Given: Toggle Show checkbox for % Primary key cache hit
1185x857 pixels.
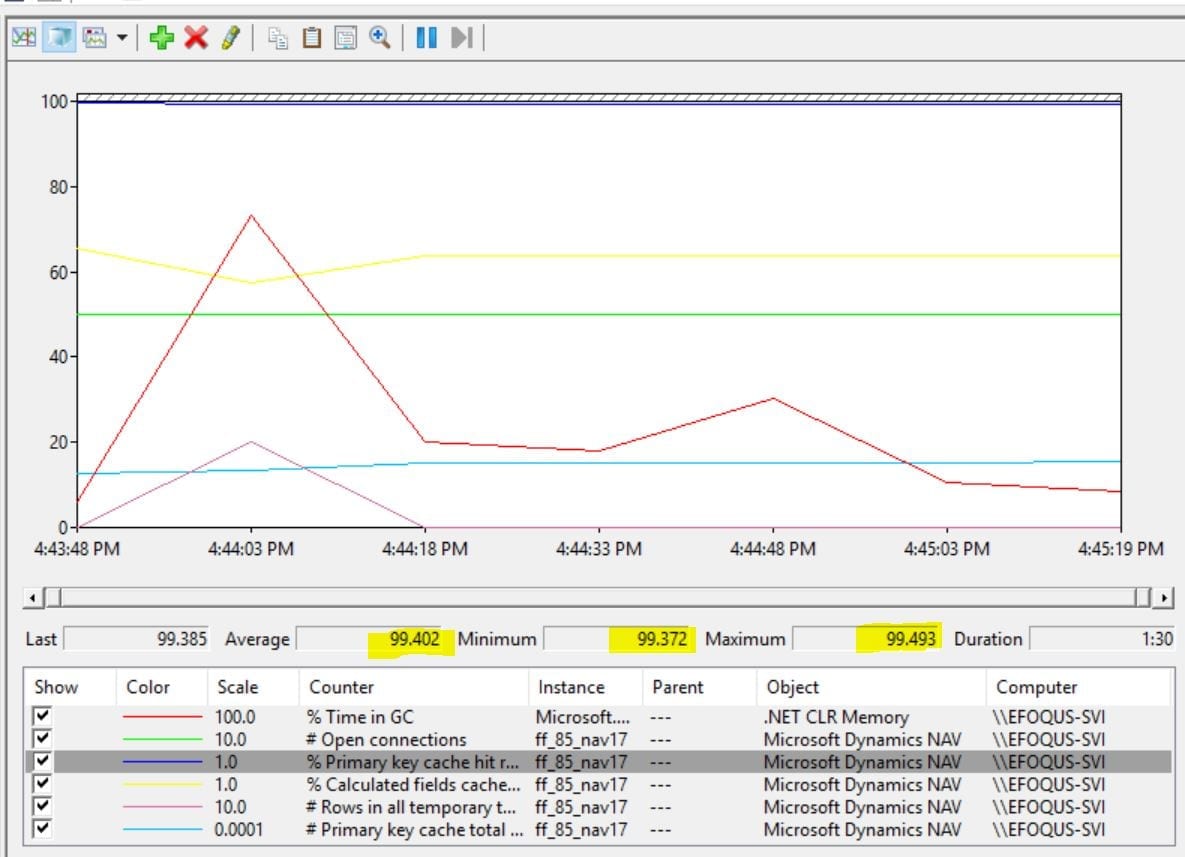Looking at the screenshot, I should click(42, 761).
